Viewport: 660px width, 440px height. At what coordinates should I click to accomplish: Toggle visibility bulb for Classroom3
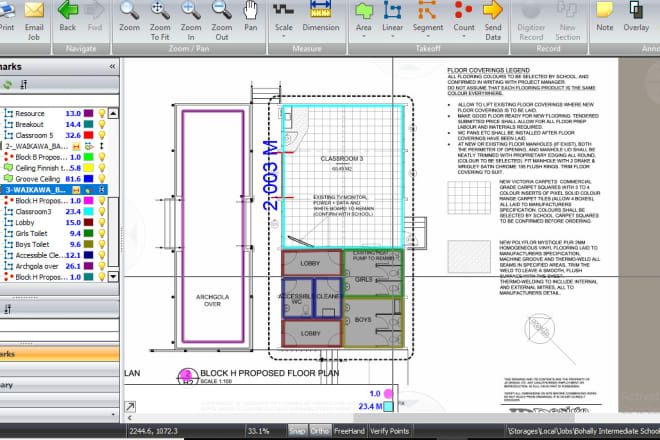click(101, 211)
